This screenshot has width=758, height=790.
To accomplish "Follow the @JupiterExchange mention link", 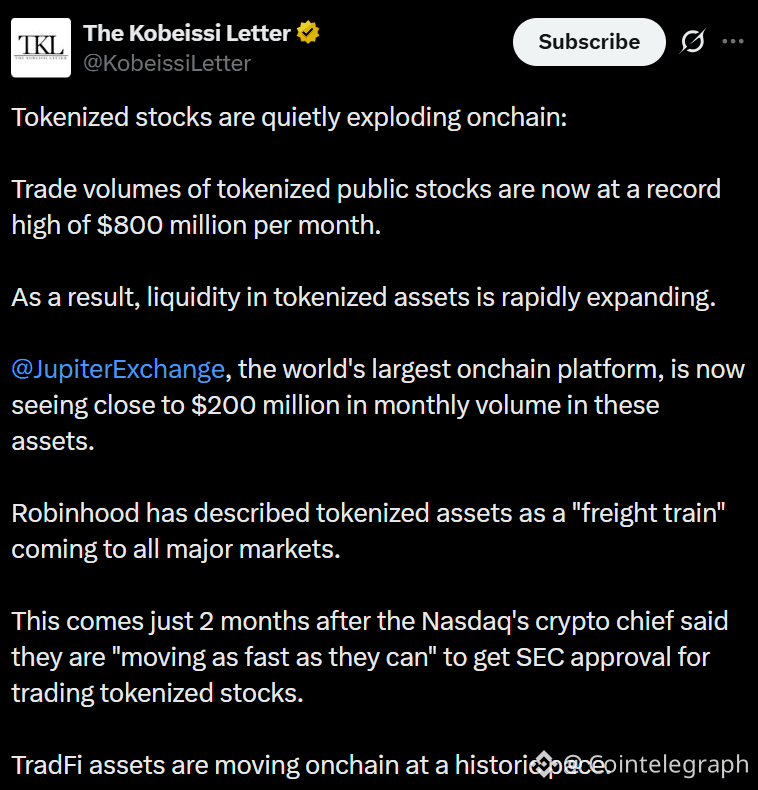I will tap(118, 369).
